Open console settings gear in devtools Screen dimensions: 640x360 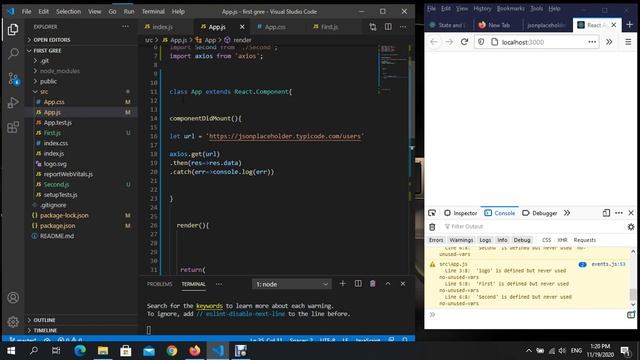click(631, 227)
